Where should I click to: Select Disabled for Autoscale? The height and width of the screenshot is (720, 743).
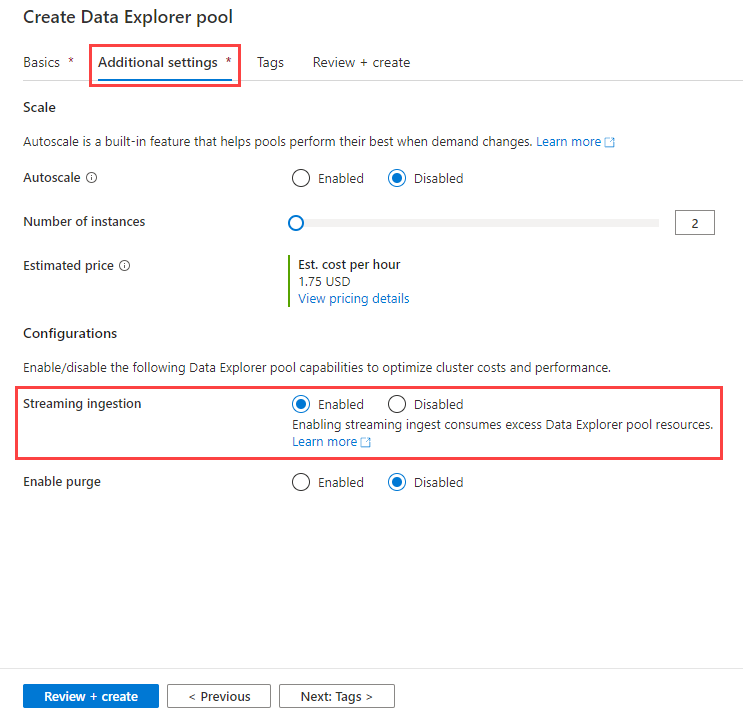coord(397,178)
